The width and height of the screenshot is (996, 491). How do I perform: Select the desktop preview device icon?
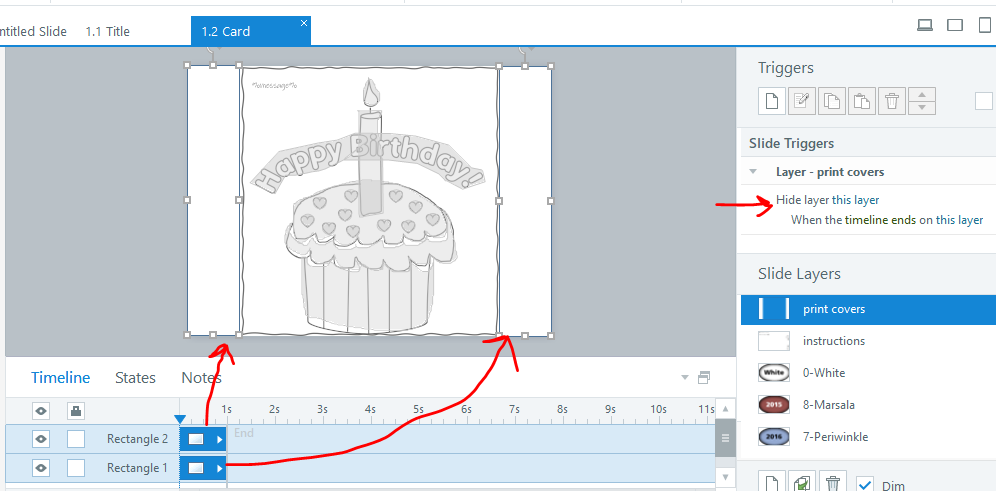click(x=925, y=25)
